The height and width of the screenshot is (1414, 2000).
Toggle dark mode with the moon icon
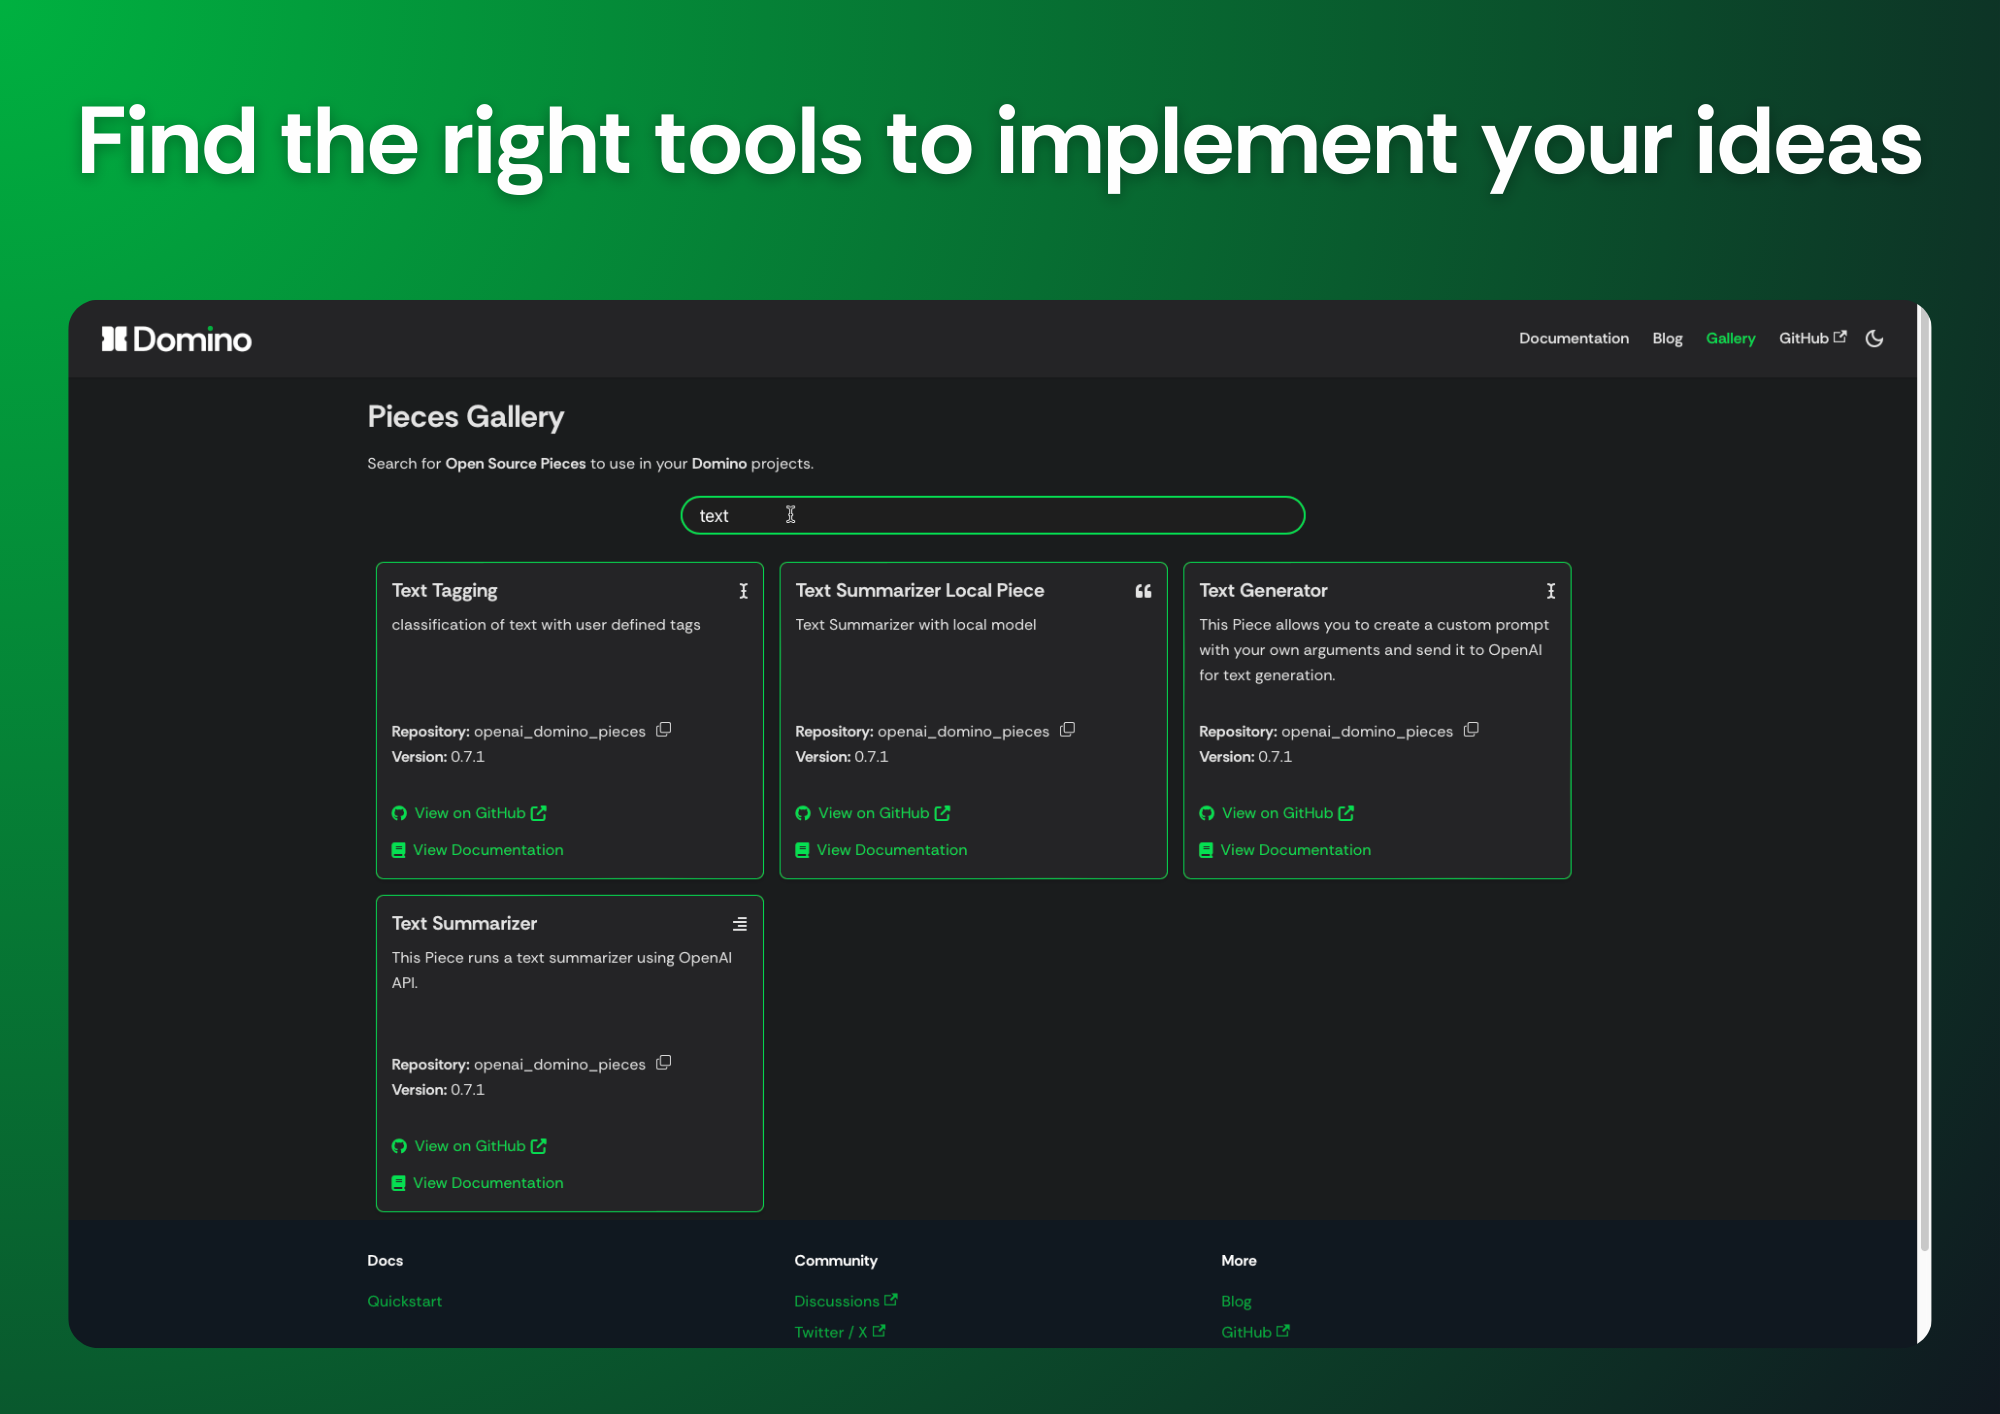(1874, 339)
